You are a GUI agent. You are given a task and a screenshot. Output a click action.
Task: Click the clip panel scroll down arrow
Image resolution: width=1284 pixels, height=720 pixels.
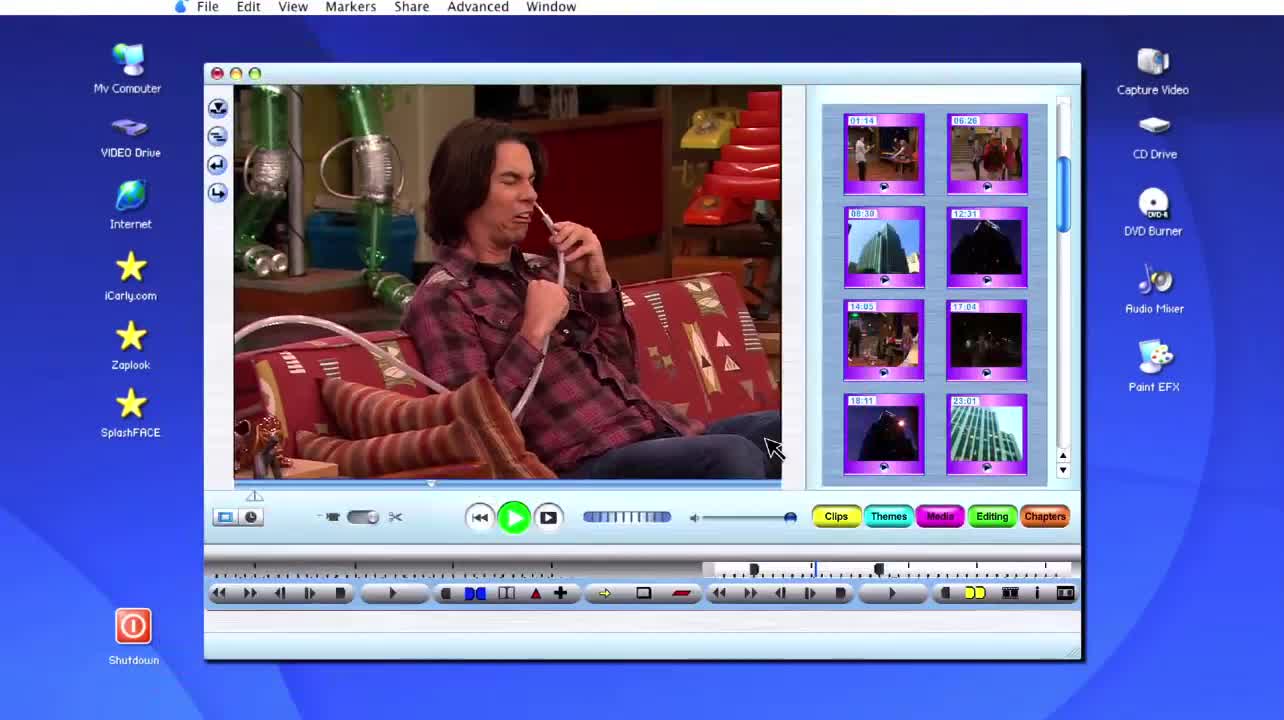[1063, 470]
